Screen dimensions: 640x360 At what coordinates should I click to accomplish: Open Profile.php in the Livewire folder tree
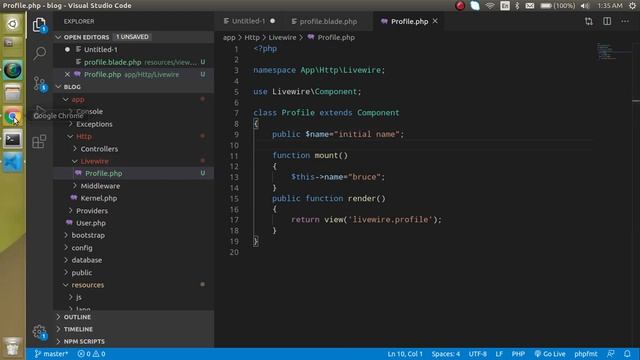tap(133, 173)
